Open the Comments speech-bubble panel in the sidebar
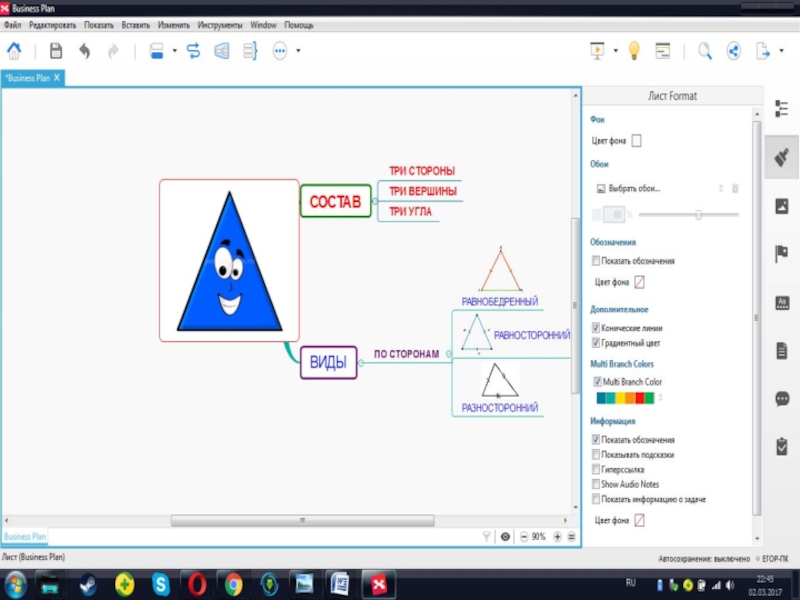800x600 pixels. coord(782,398)
